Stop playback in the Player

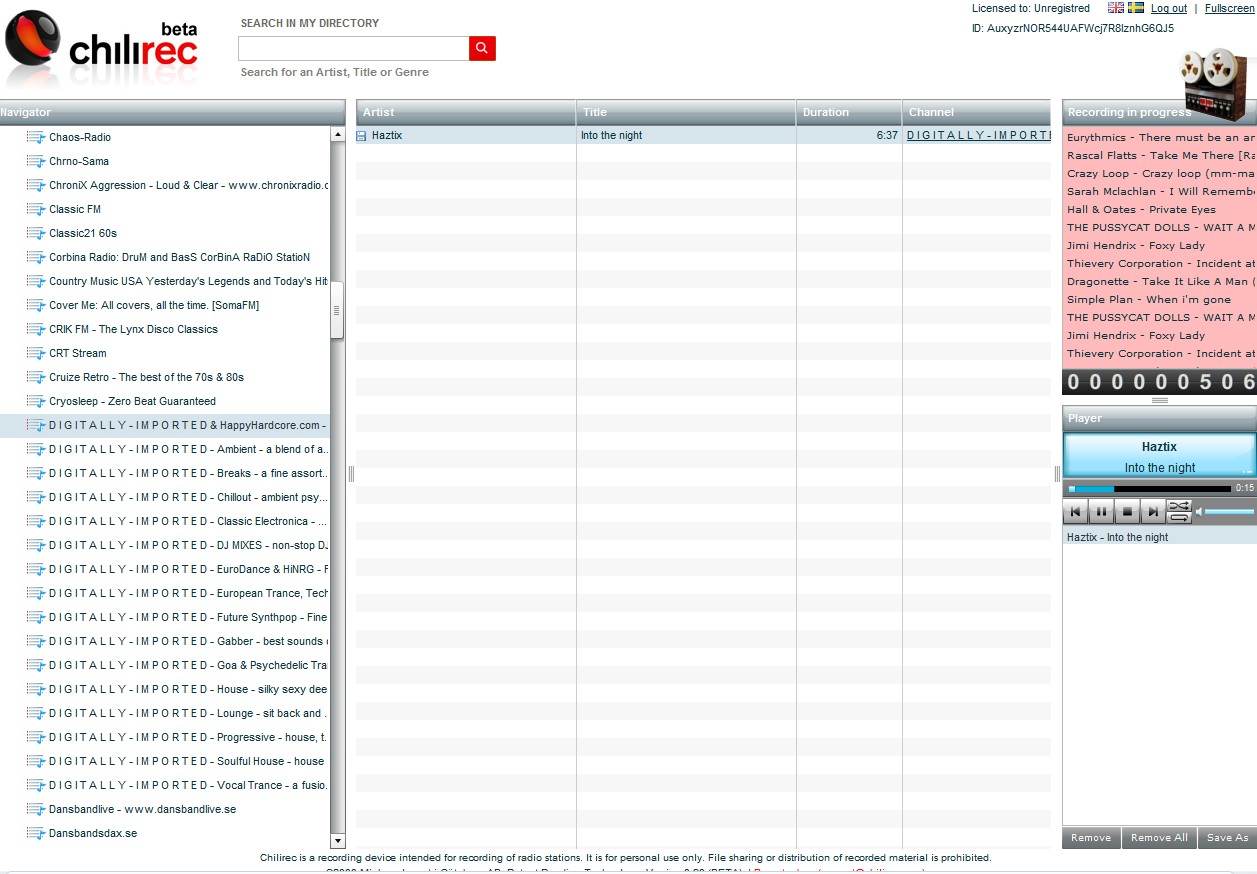1127,511
